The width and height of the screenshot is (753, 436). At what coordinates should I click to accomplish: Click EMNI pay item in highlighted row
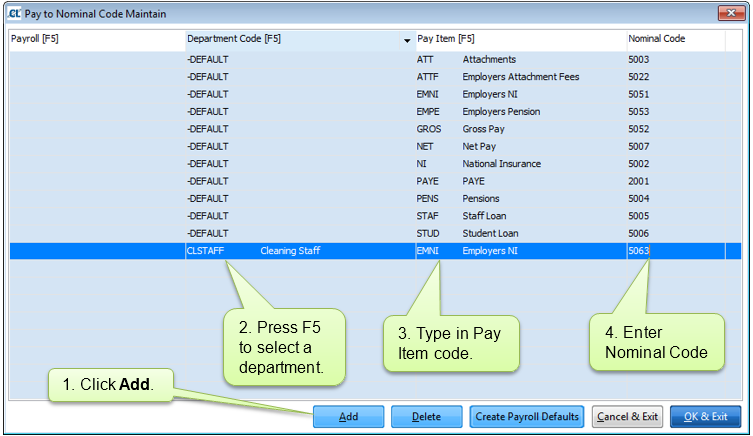[428, 251]
